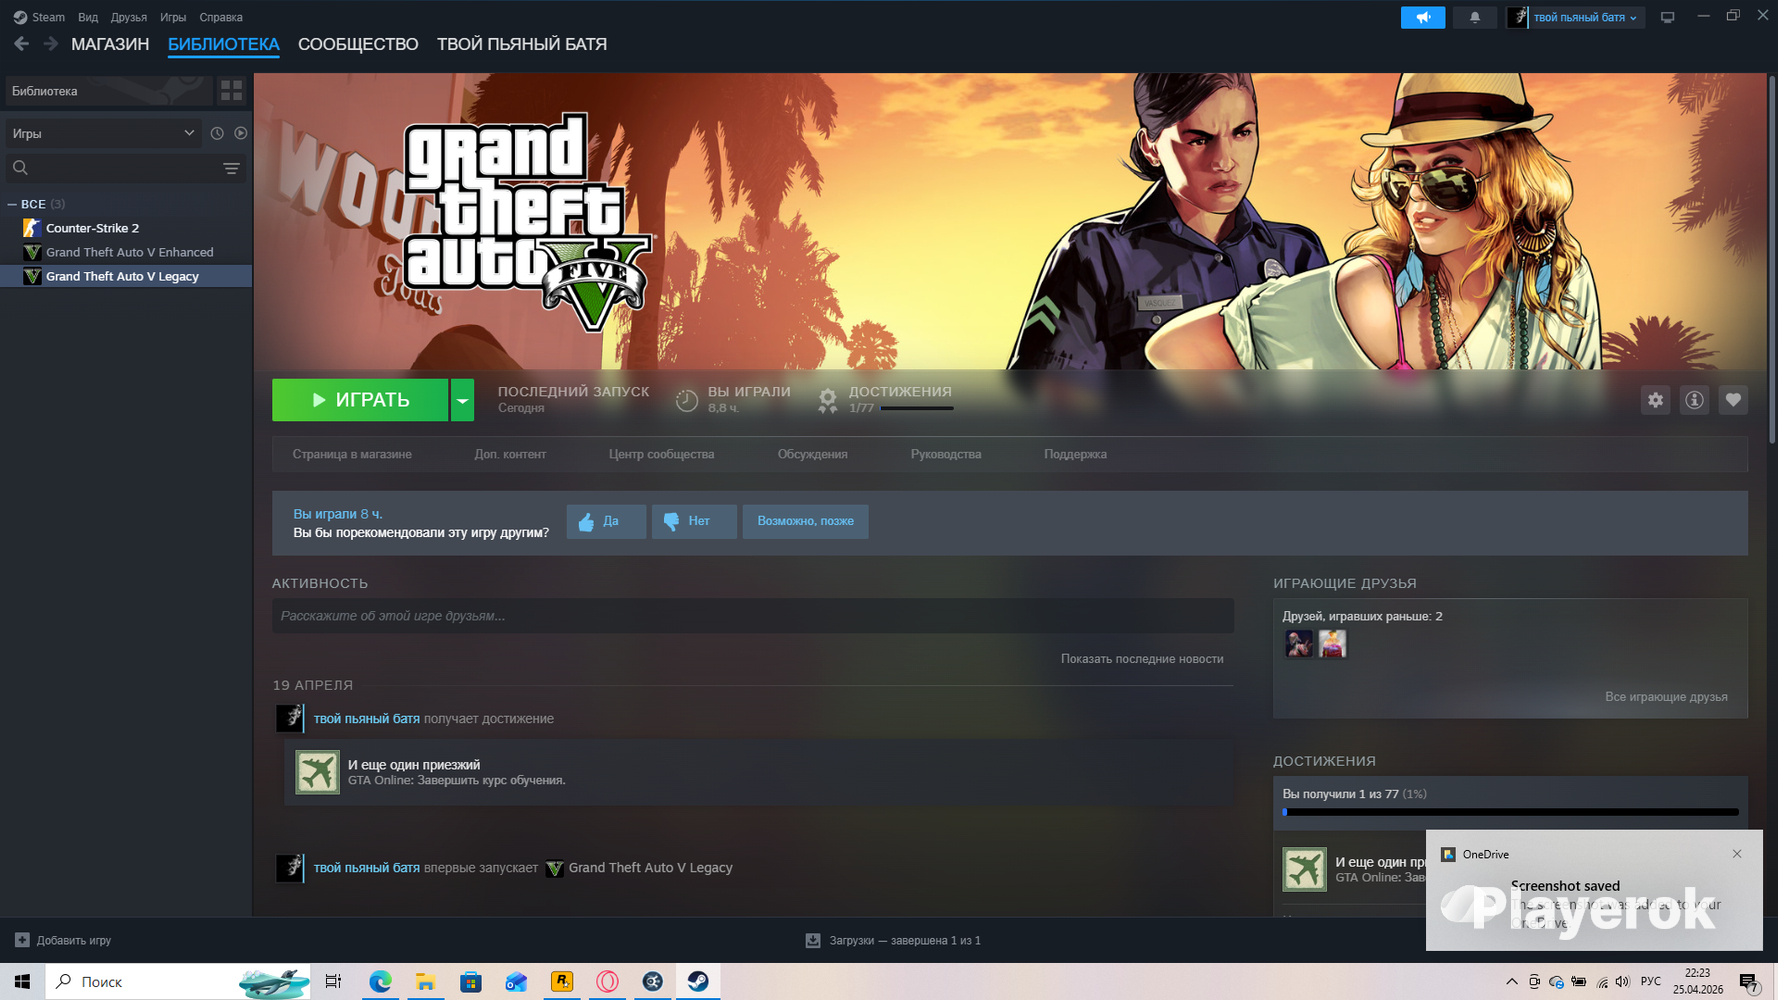The height and width of the screenshot is (1000, 1778).
Task: Open achievement И еще один приезжий in activity
Action: point(758,772)
